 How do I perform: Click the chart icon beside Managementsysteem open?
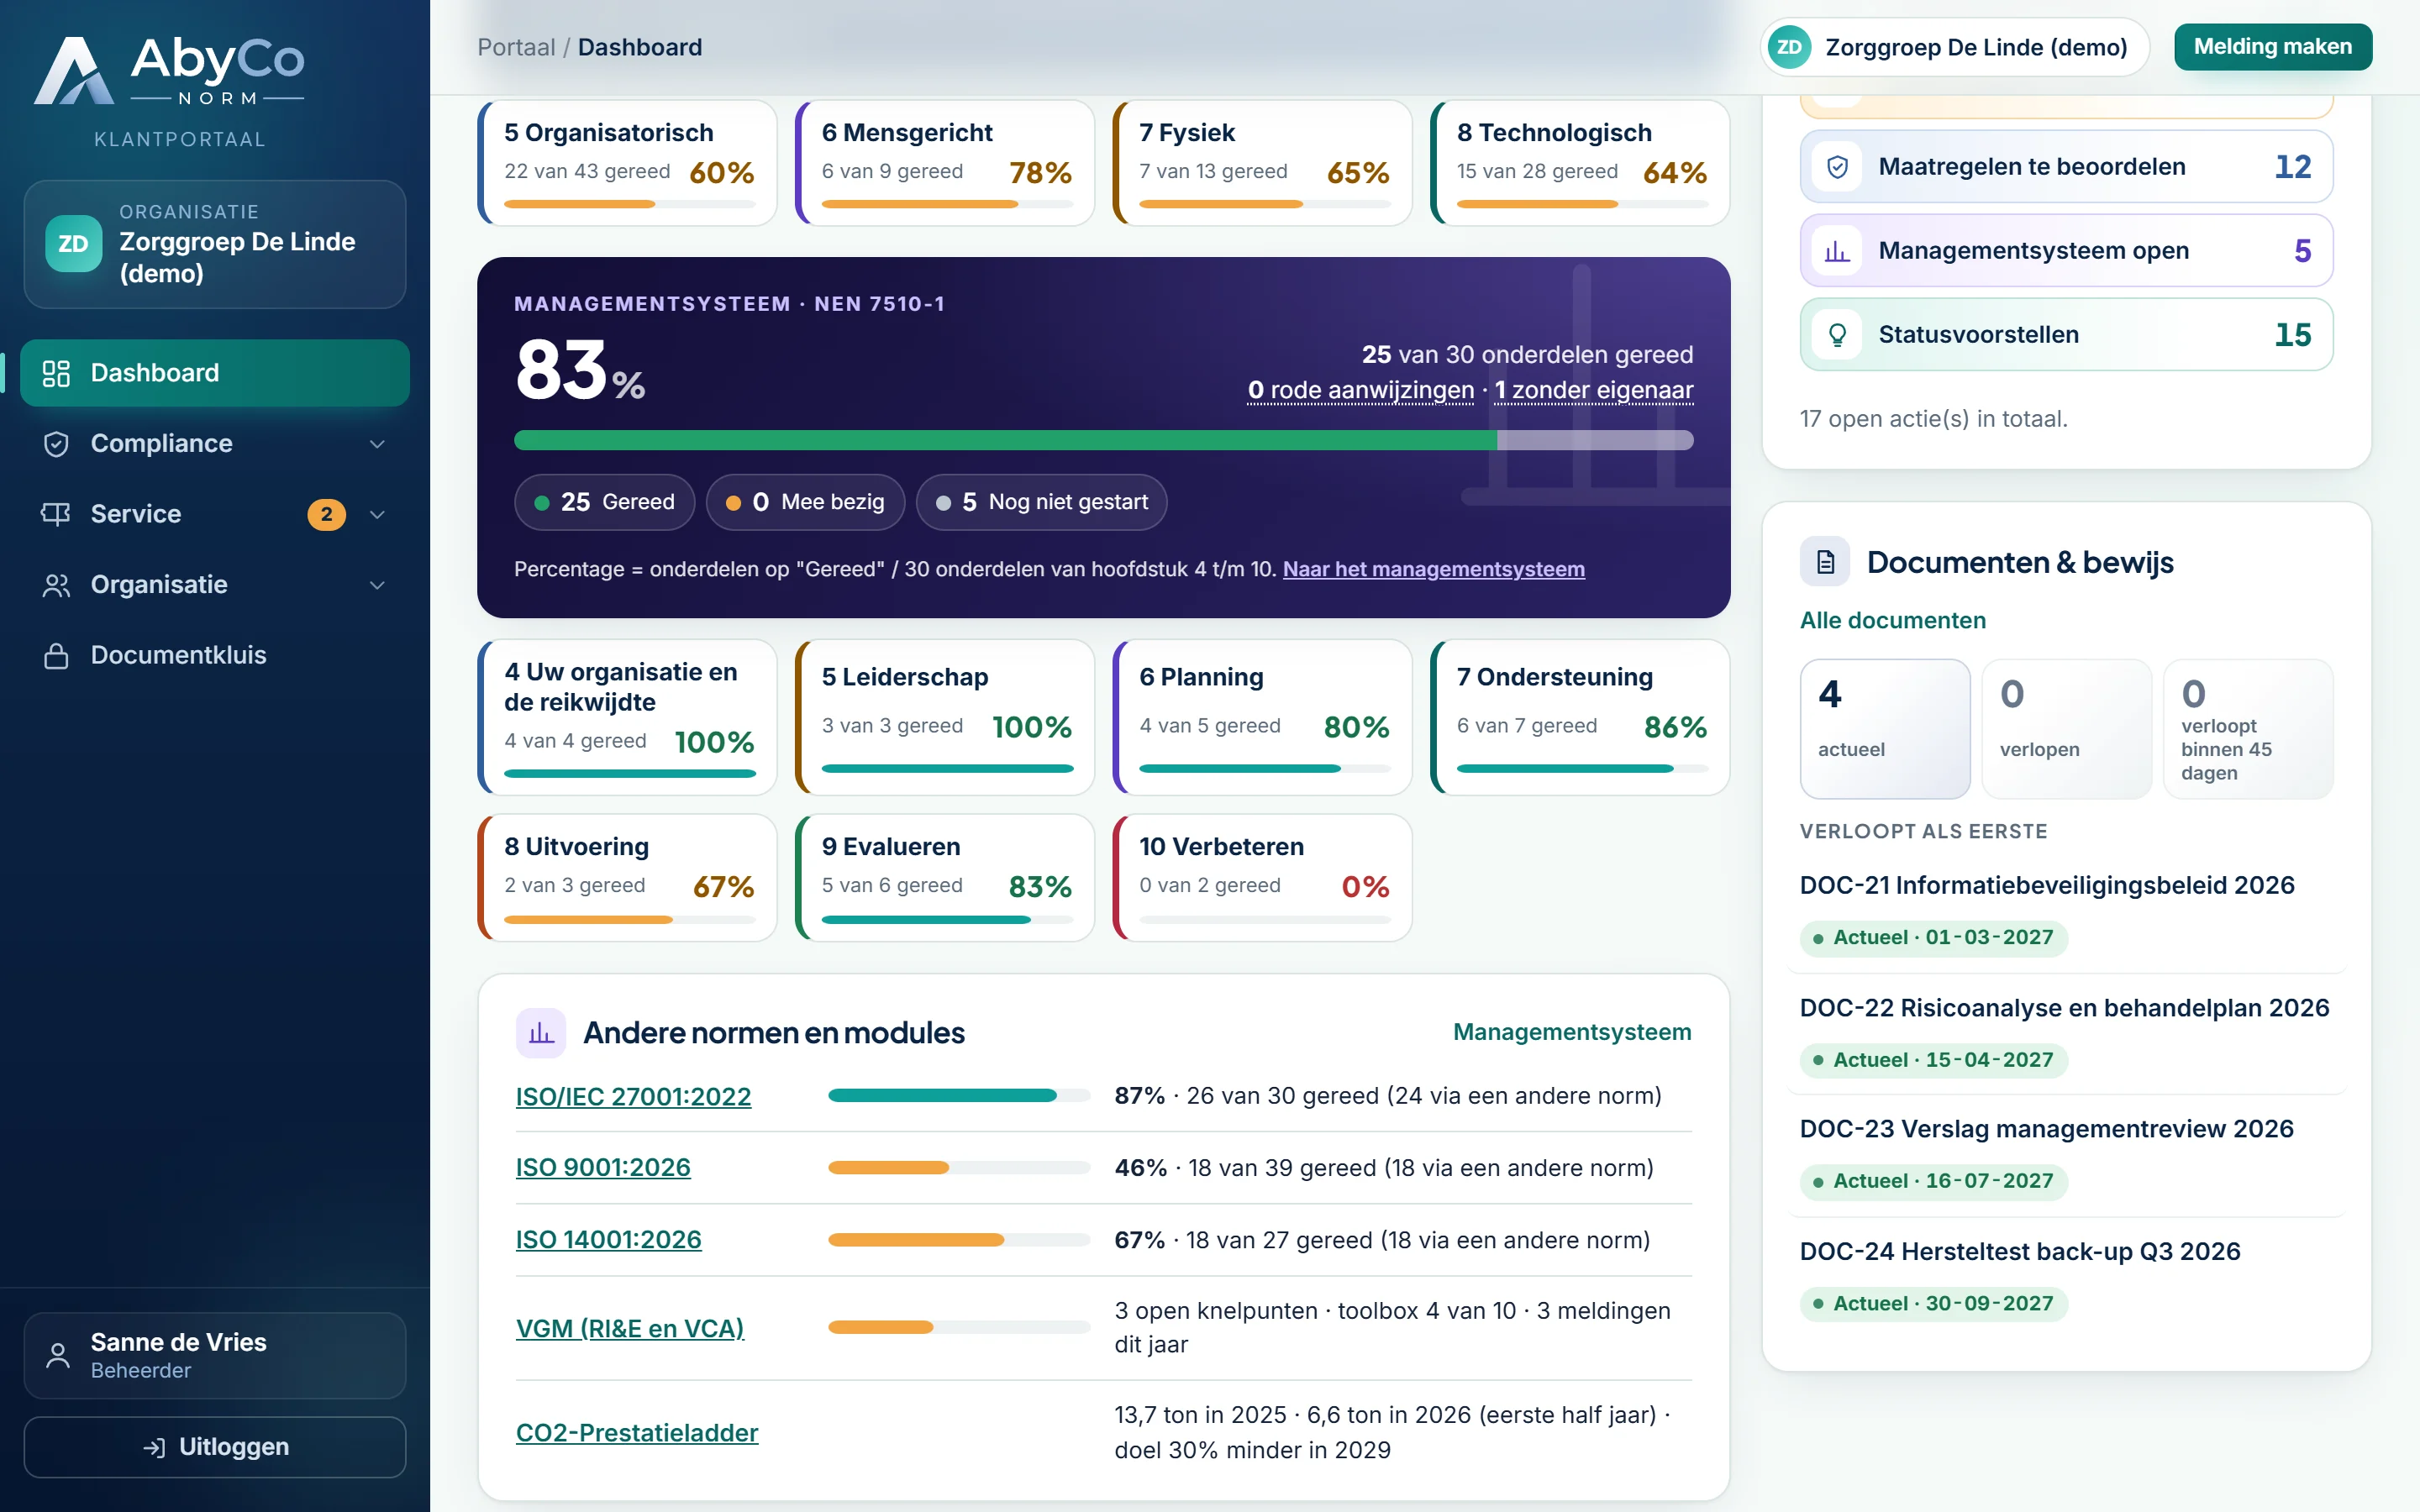click(x=1837, y=251)
